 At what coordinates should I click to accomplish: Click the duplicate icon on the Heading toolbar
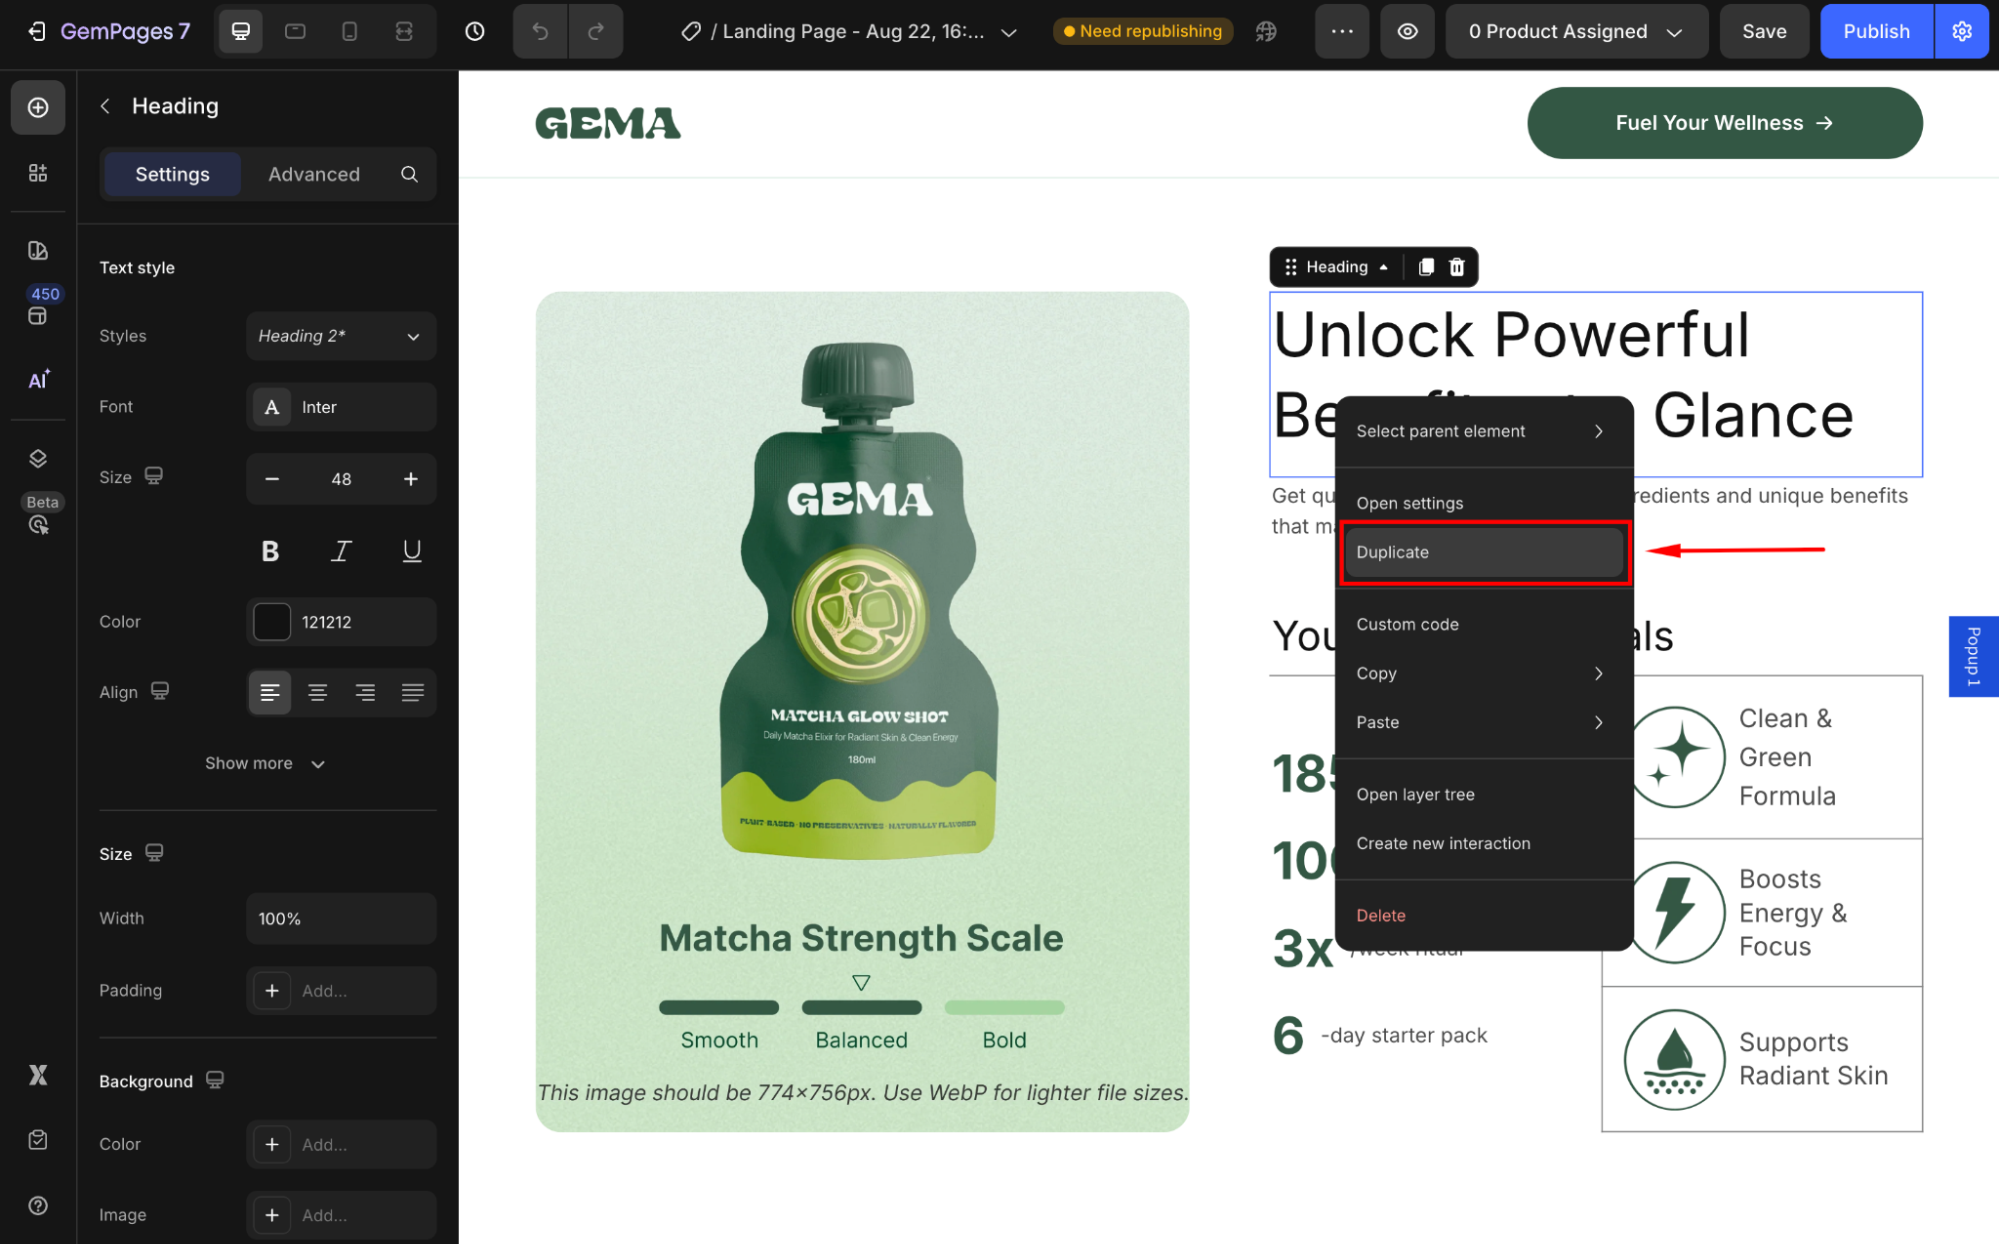(1426, 267)
